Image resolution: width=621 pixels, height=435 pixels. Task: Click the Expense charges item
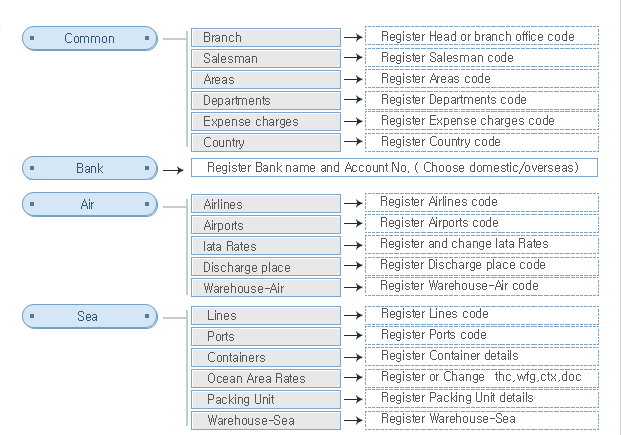(x=265, y=121)
